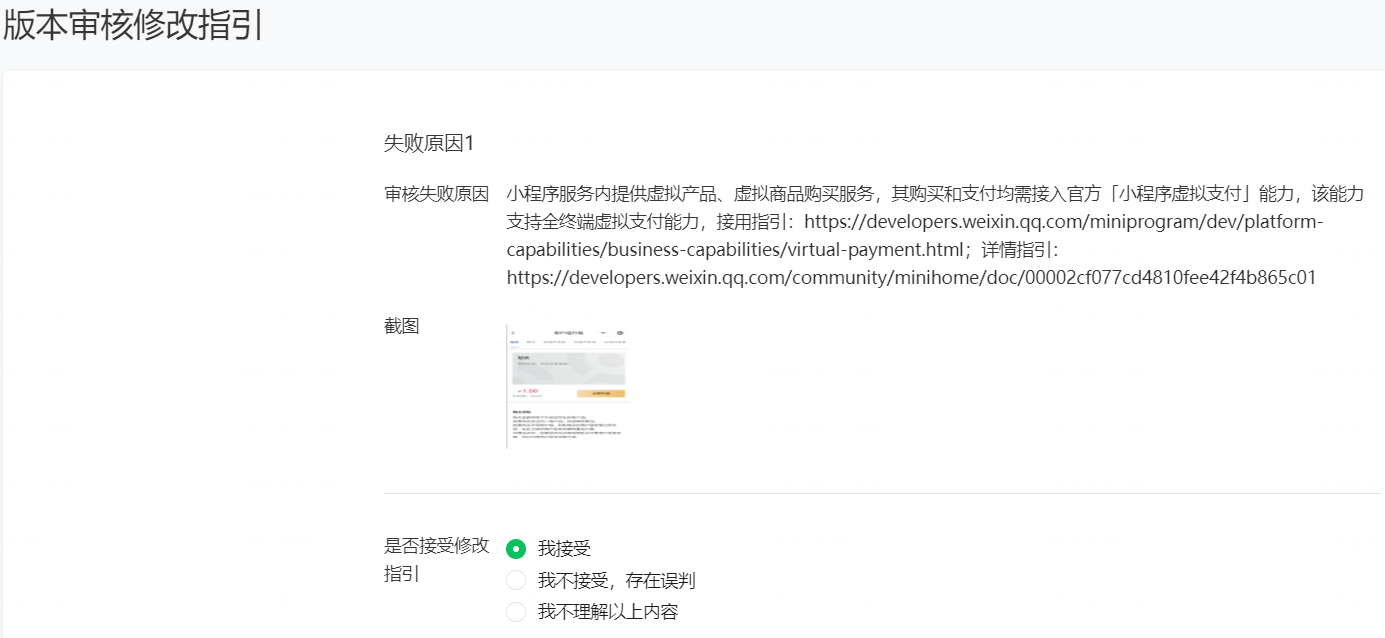Screen dimensions: 1385x638
Task: Click capsule more-dots icon in screenshot thumbnail
Action: pos(603,332)
